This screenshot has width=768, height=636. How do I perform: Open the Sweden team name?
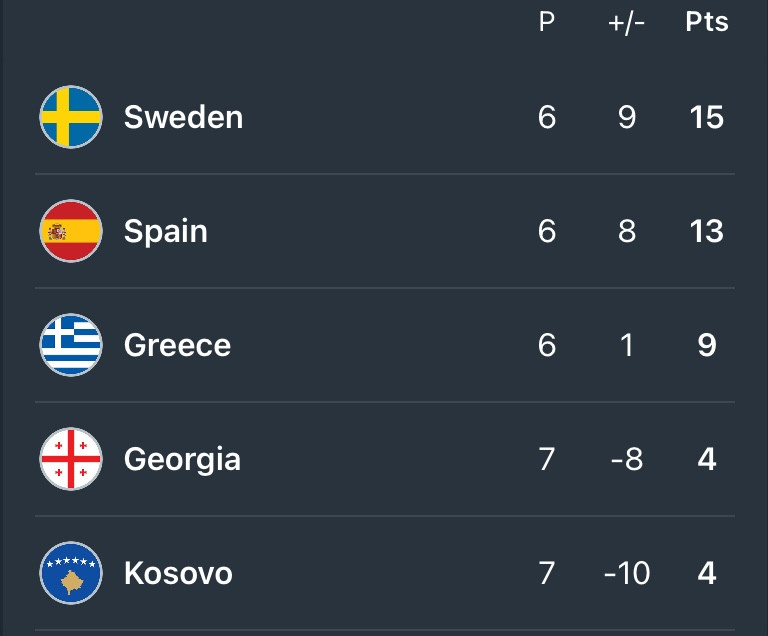tap(184, 117)
